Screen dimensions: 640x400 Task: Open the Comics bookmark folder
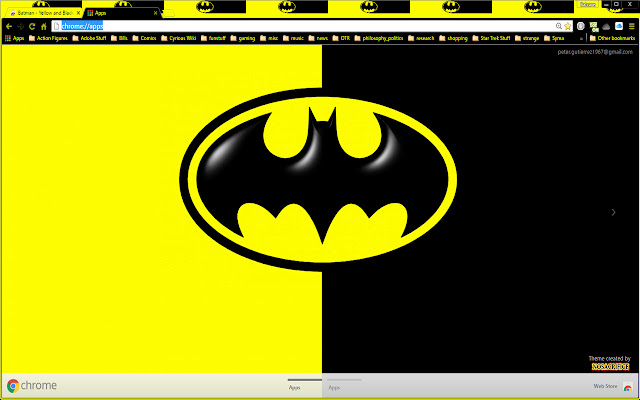144,38
